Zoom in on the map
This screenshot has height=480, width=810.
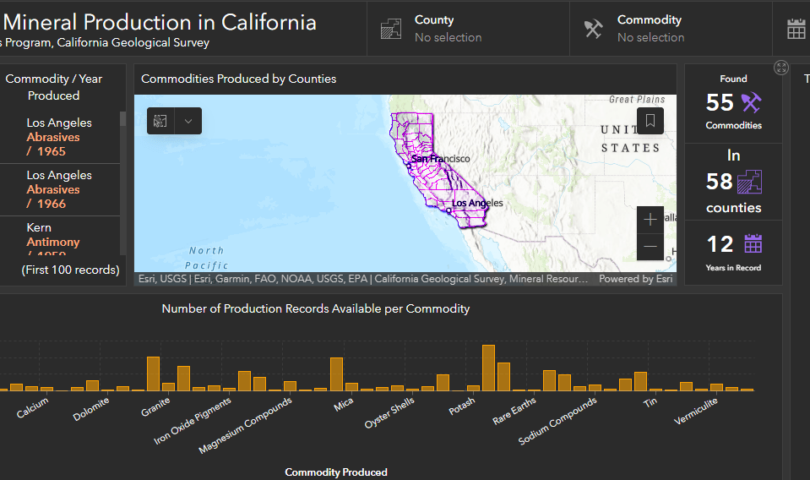[x=650, y=219]
